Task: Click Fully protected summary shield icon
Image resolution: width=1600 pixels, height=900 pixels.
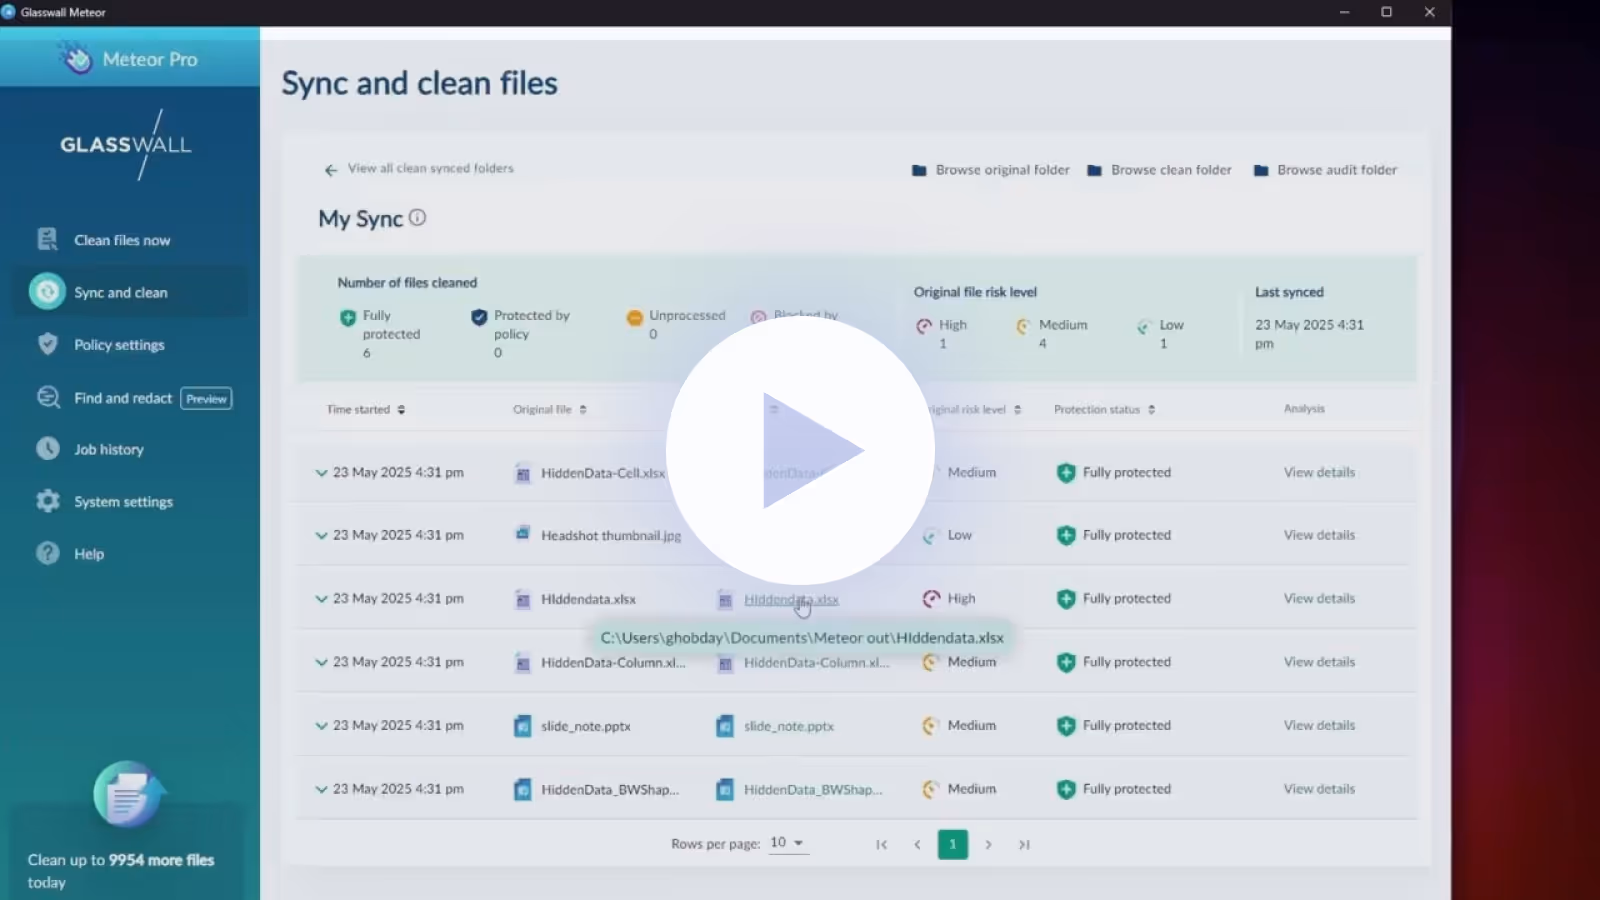Action: point(348,318)
